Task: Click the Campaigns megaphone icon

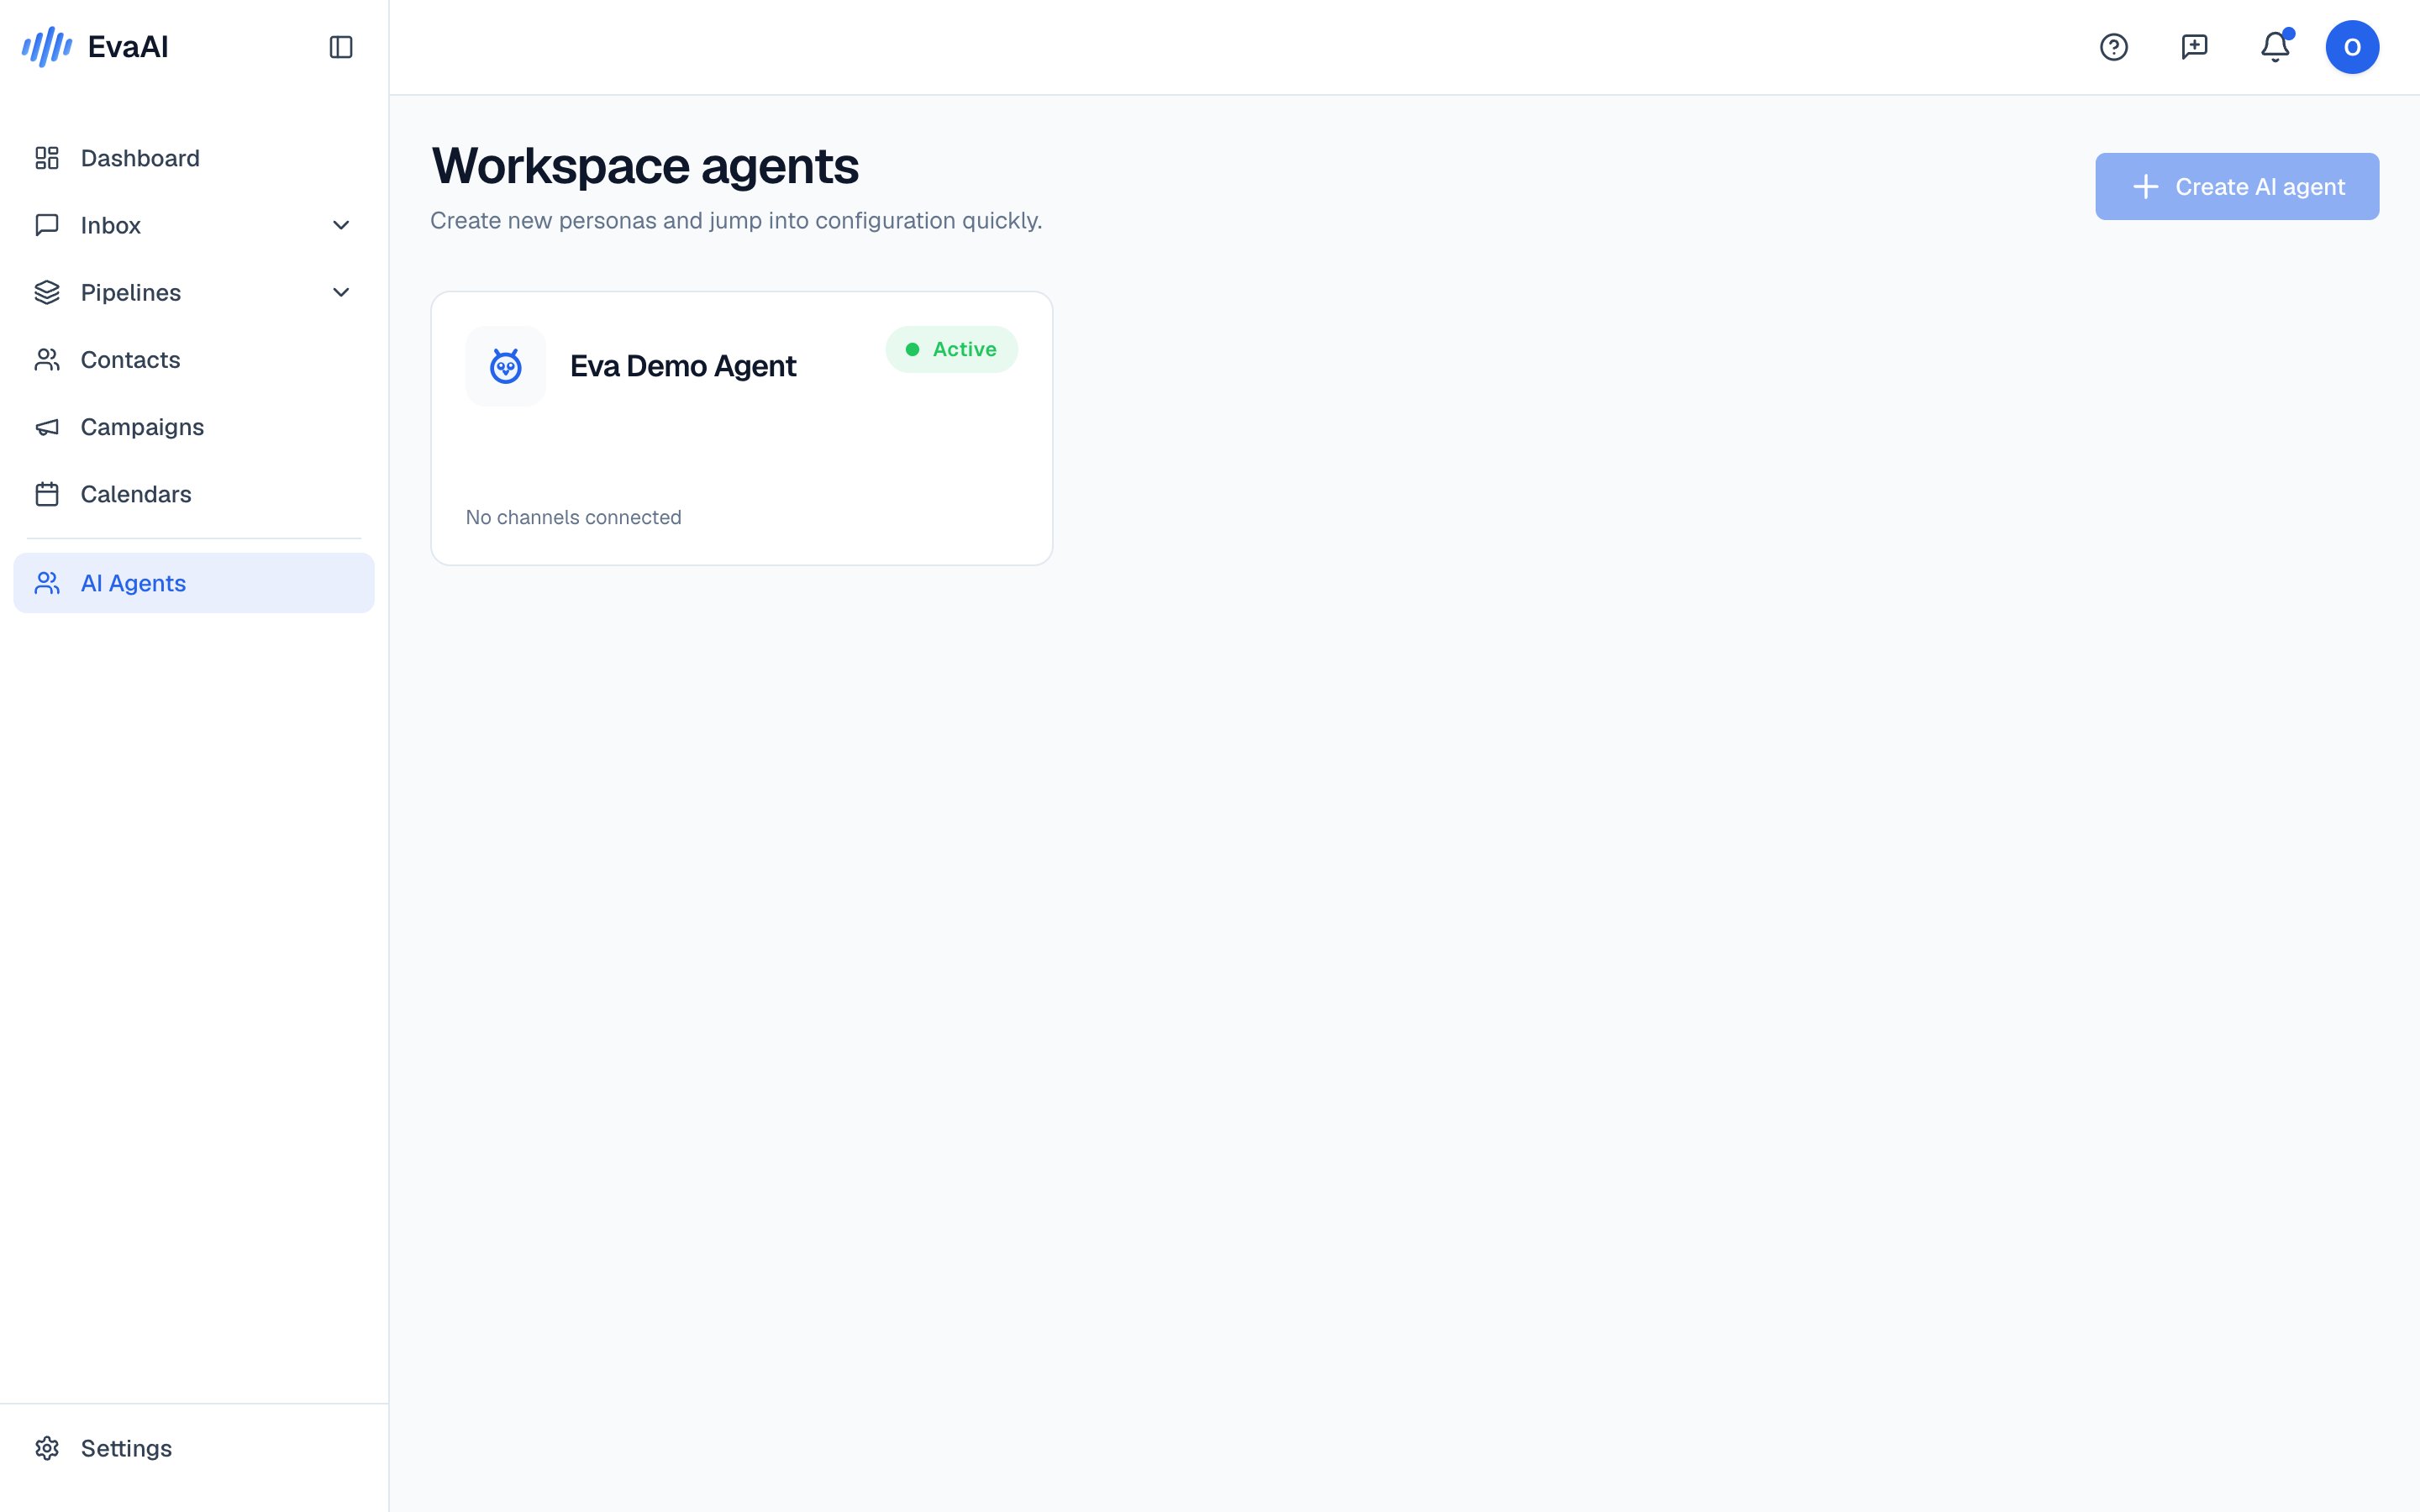Action: point(47,427)
